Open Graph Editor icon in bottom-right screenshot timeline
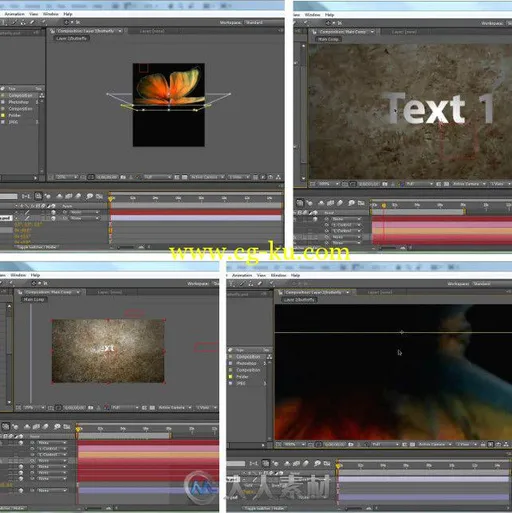This screenshot has height=513, width=512. (327, 464)
